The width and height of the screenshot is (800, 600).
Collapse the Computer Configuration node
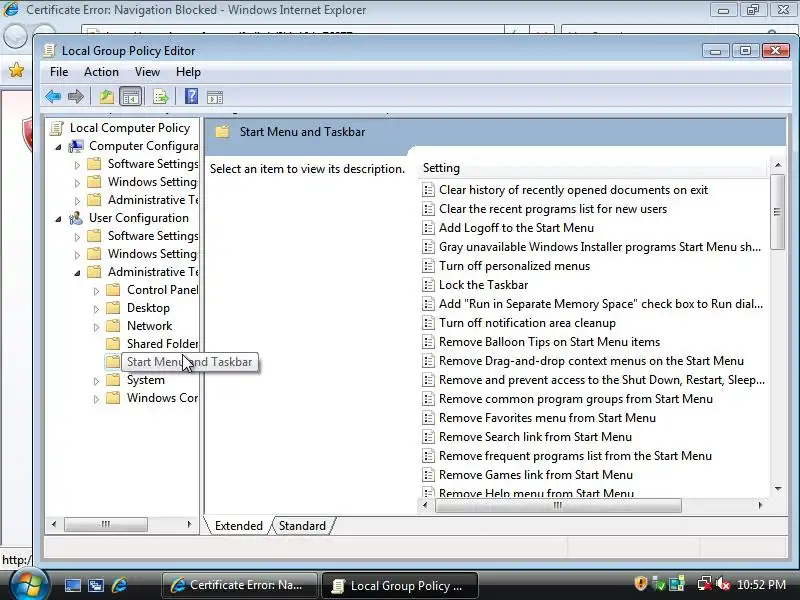[x=58, y=147]
